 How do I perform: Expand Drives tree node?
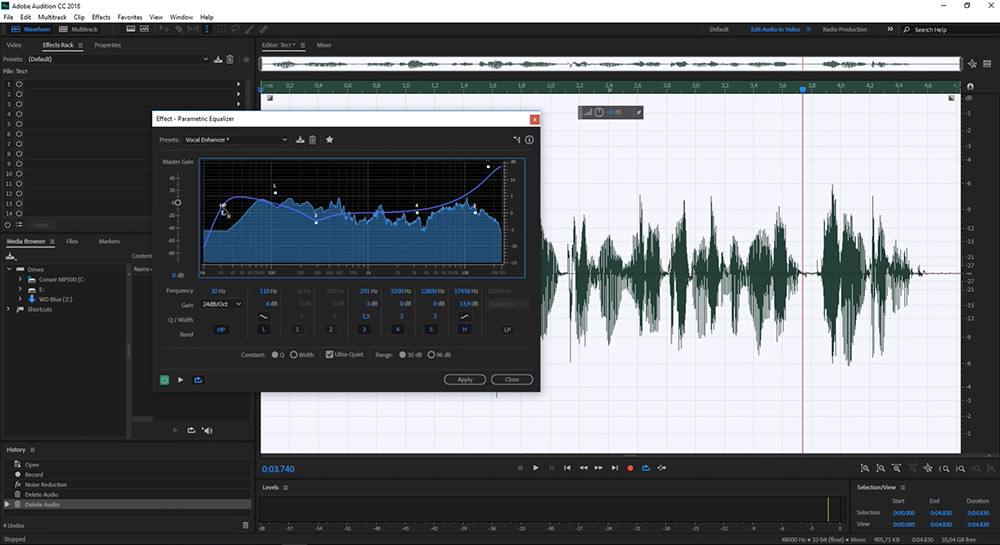click(x=10, y=270)
